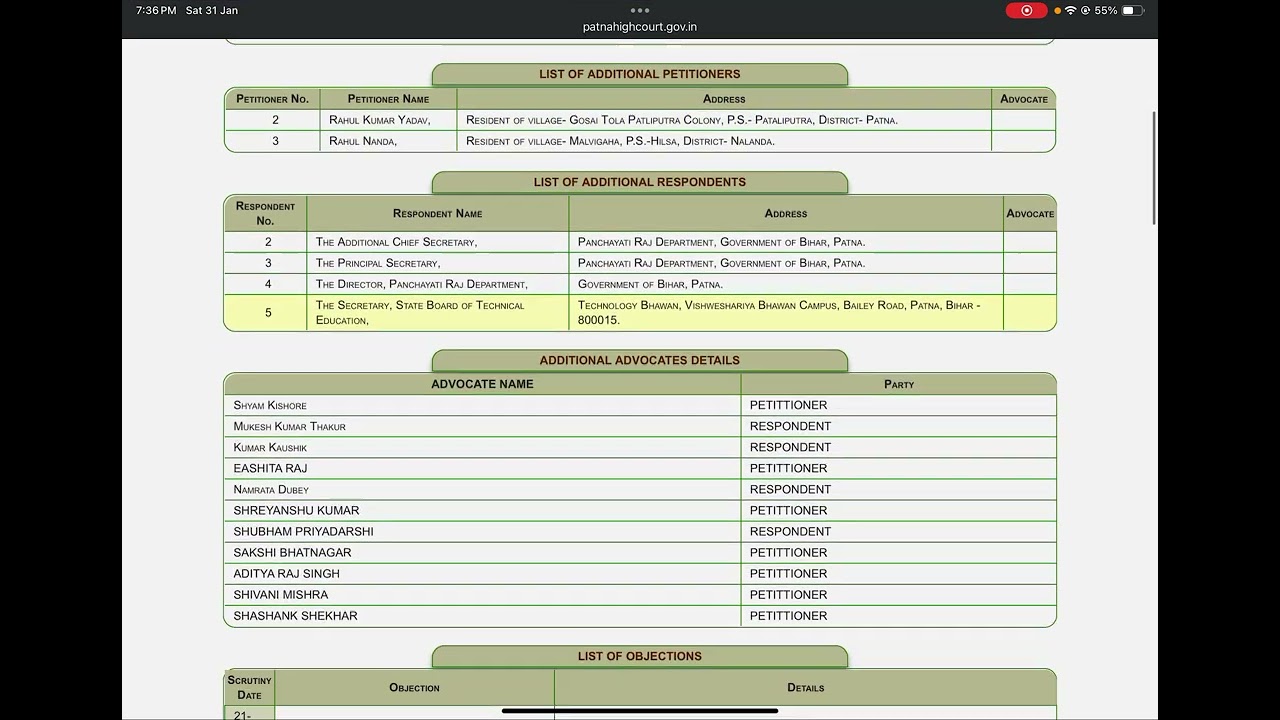1280x720 pixels.
Task: Select 'List of Additional Petitioners' heading
Action: 640,74
